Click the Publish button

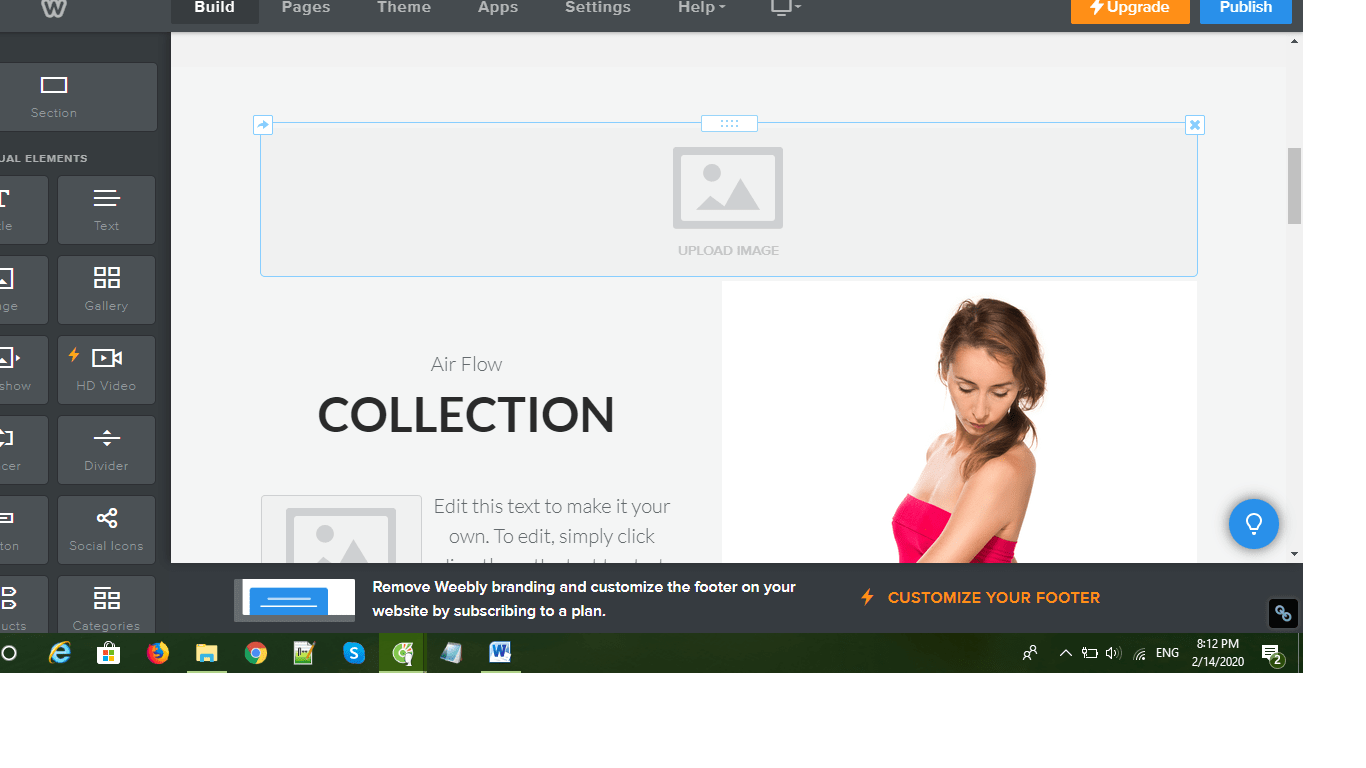(1245, 8)
